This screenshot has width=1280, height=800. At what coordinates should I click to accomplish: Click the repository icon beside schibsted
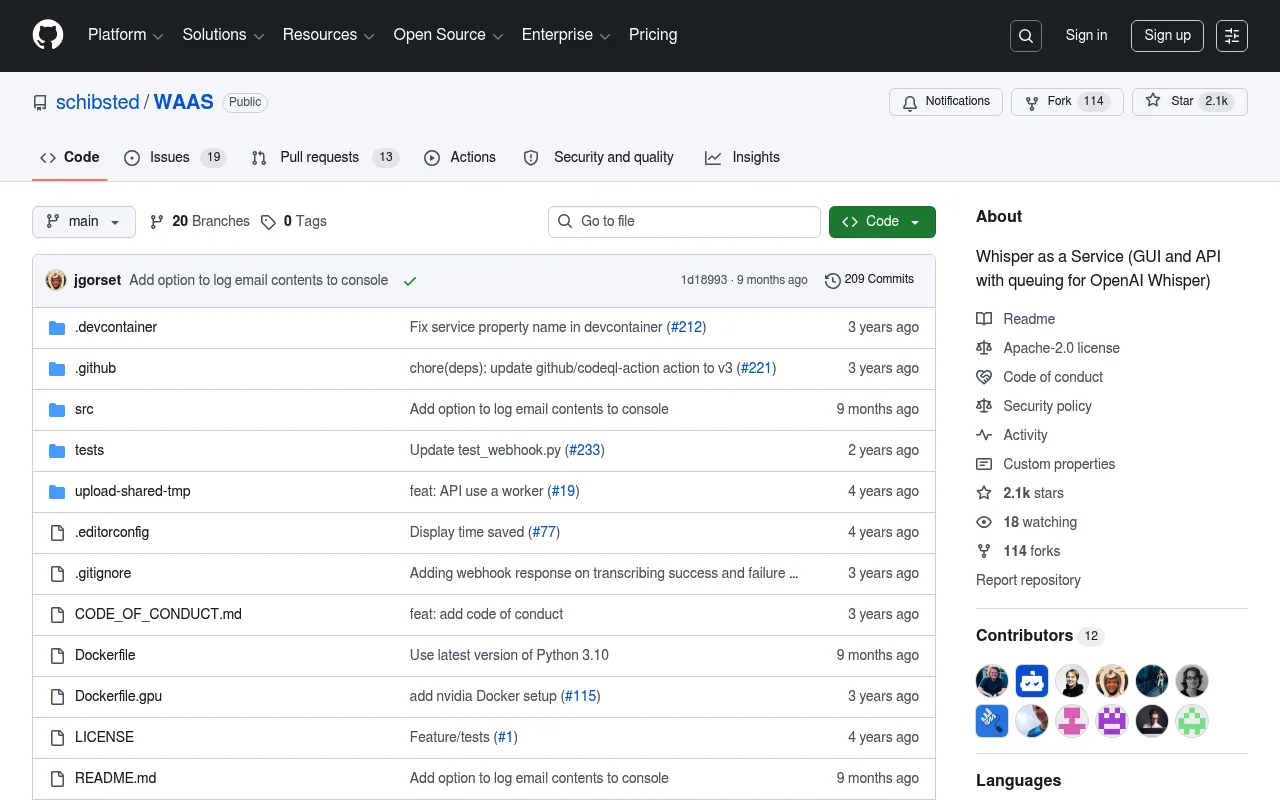[40, 103]
